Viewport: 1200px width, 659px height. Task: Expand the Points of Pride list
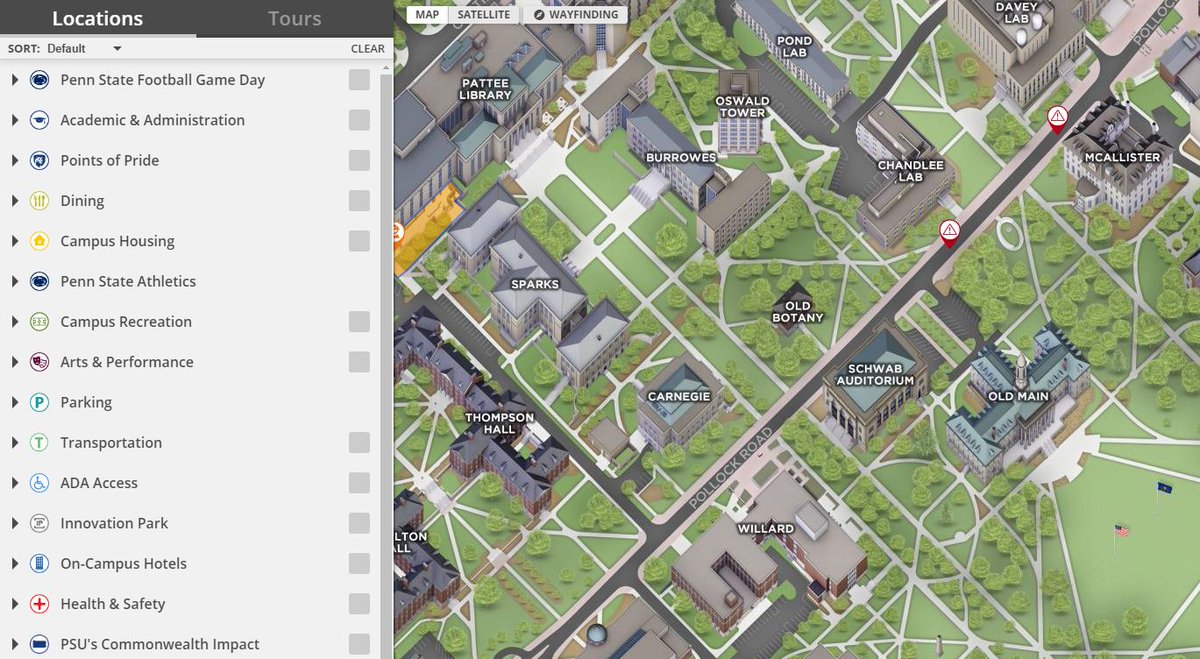[x=15, y=160]
